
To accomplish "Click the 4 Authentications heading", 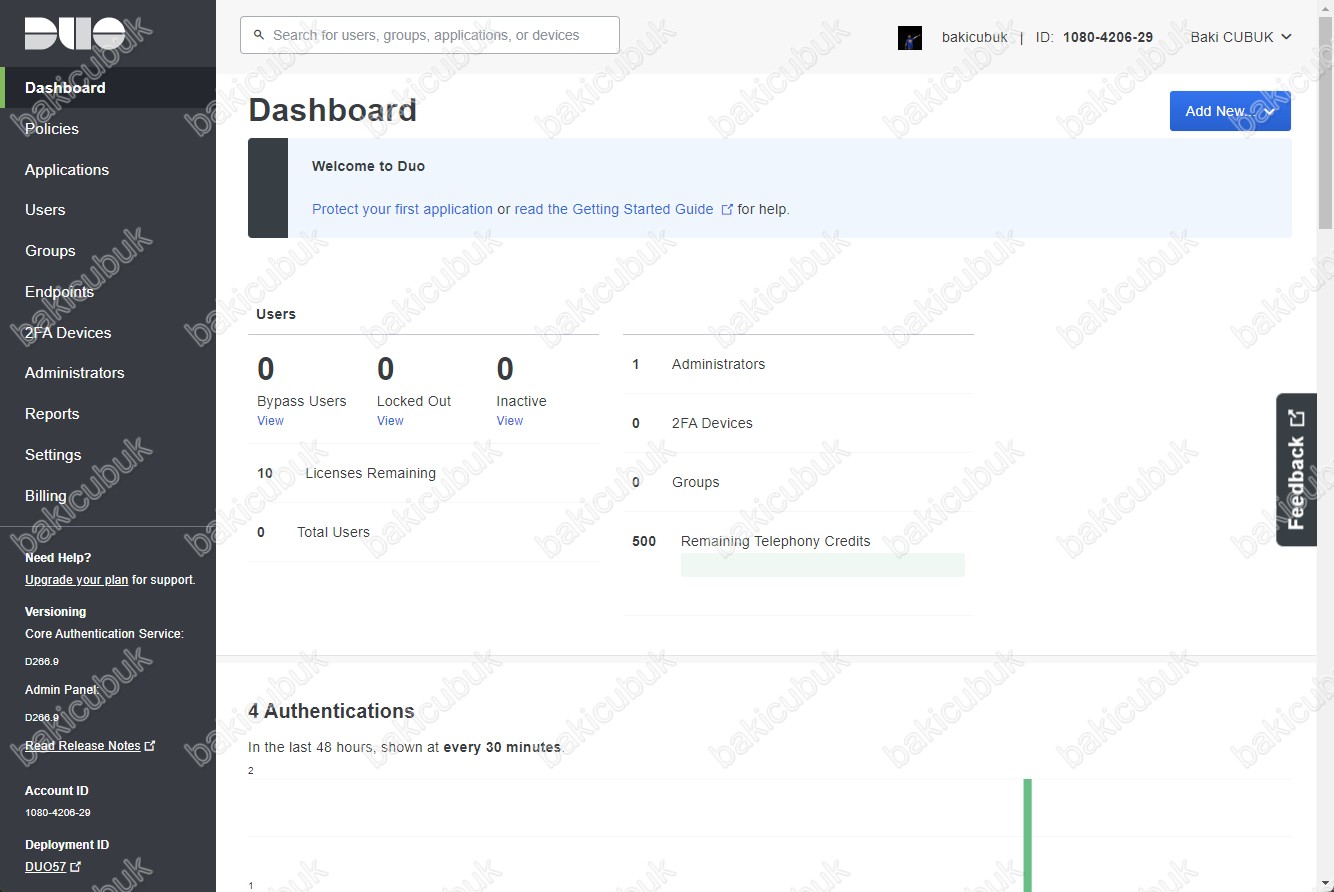I will pos(331,711).
